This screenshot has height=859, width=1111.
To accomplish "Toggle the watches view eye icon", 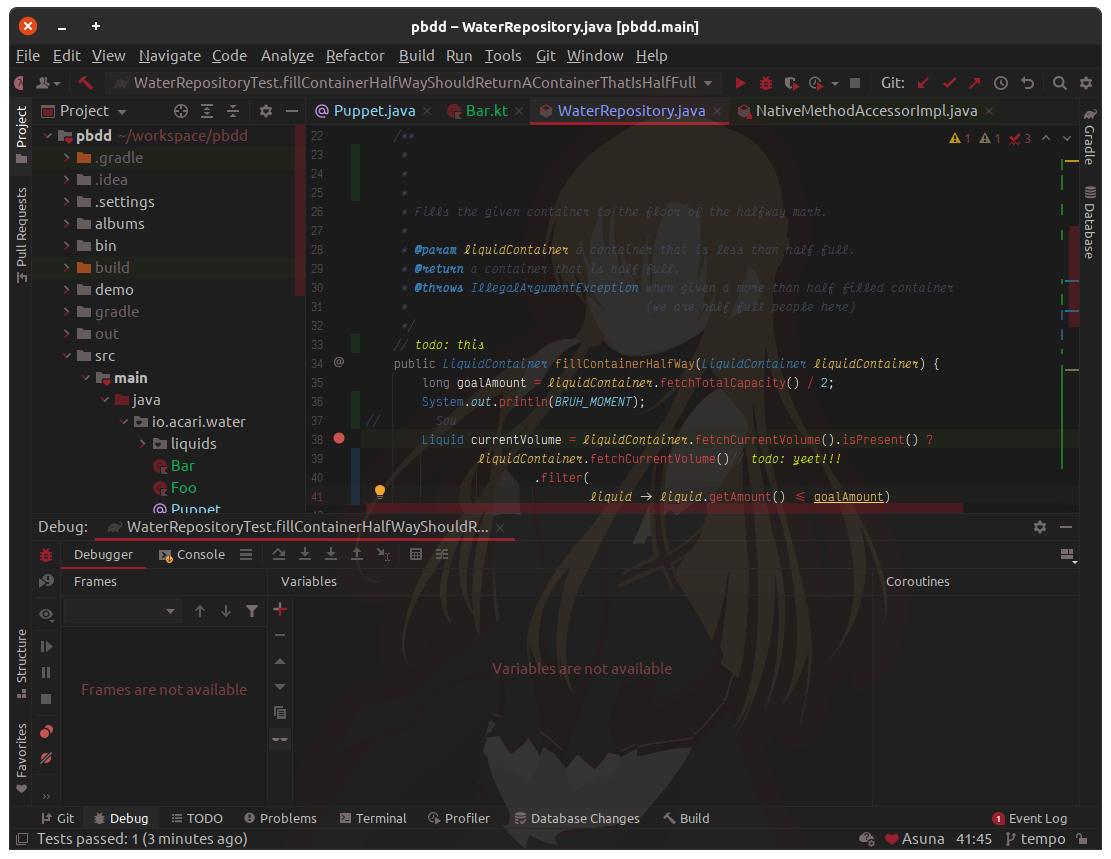I will (46, 614).
